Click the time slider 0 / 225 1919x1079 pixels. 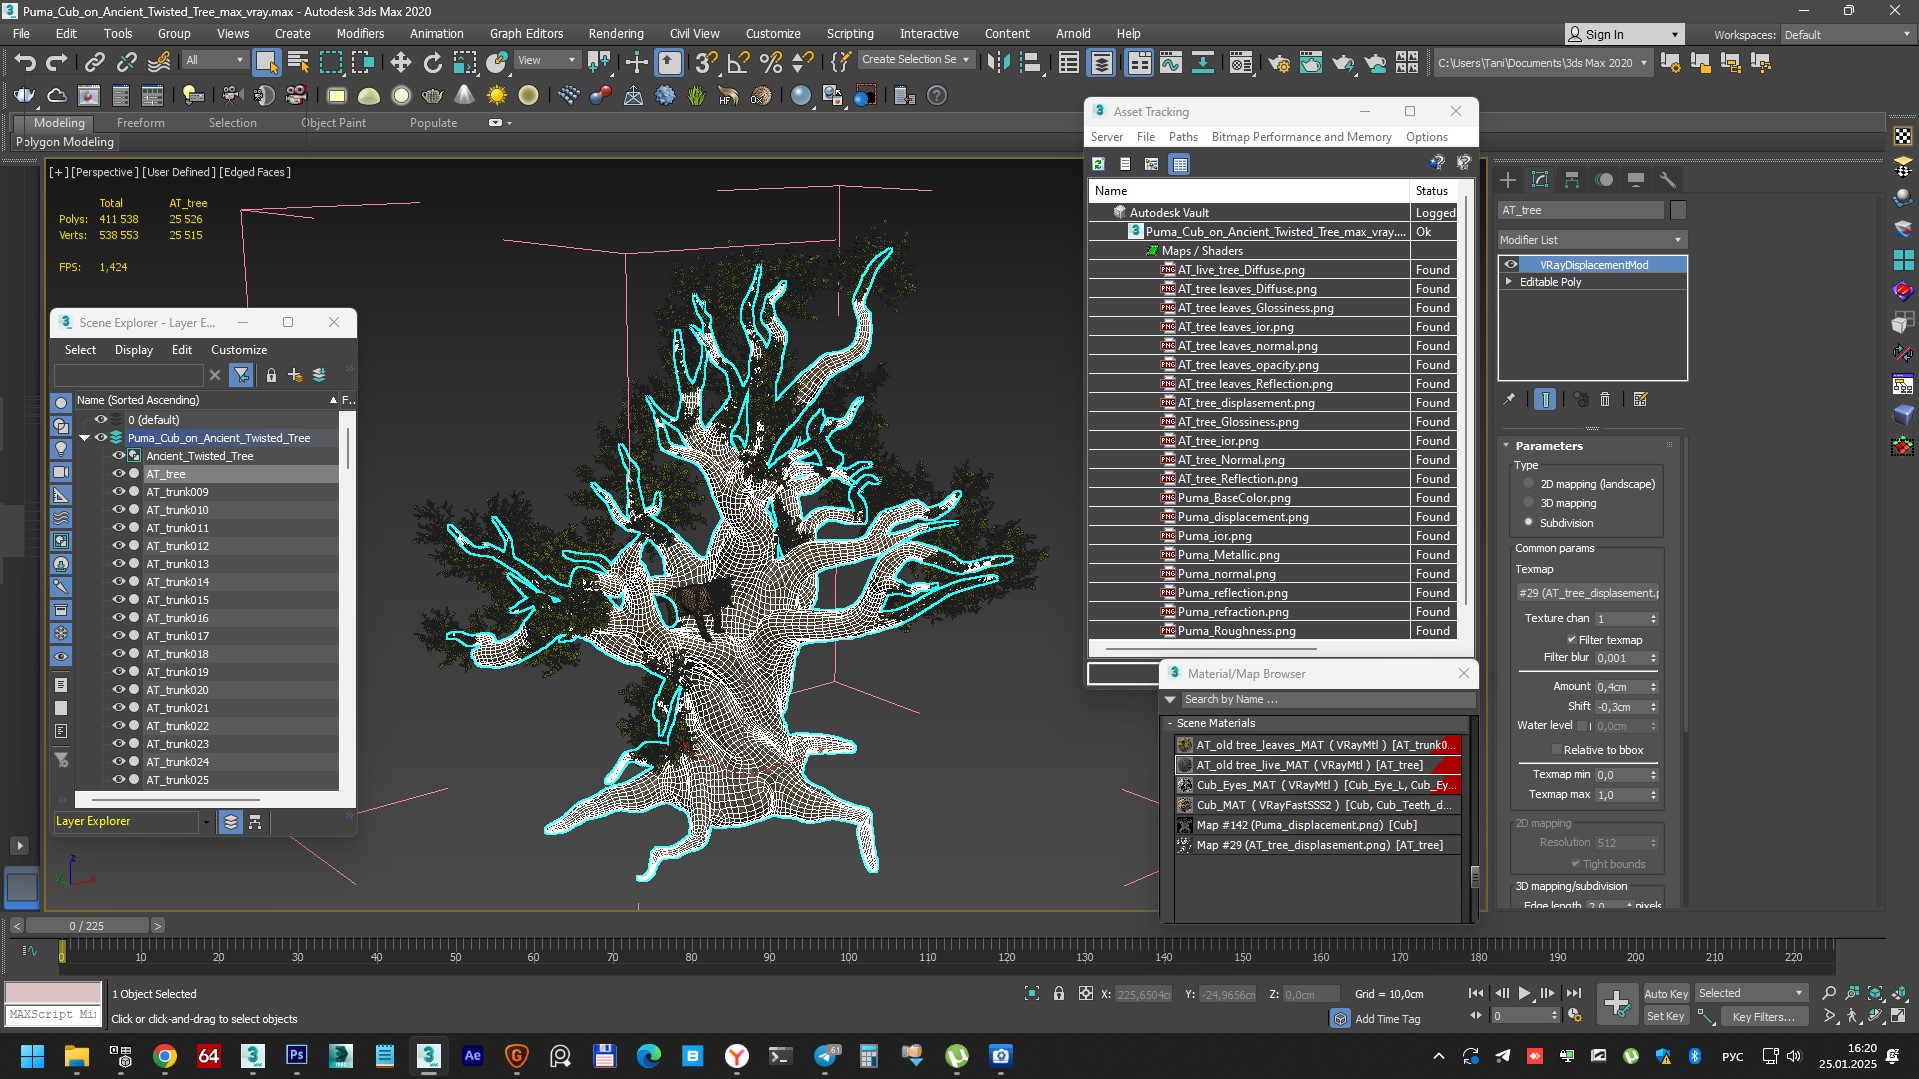point(87,926)
